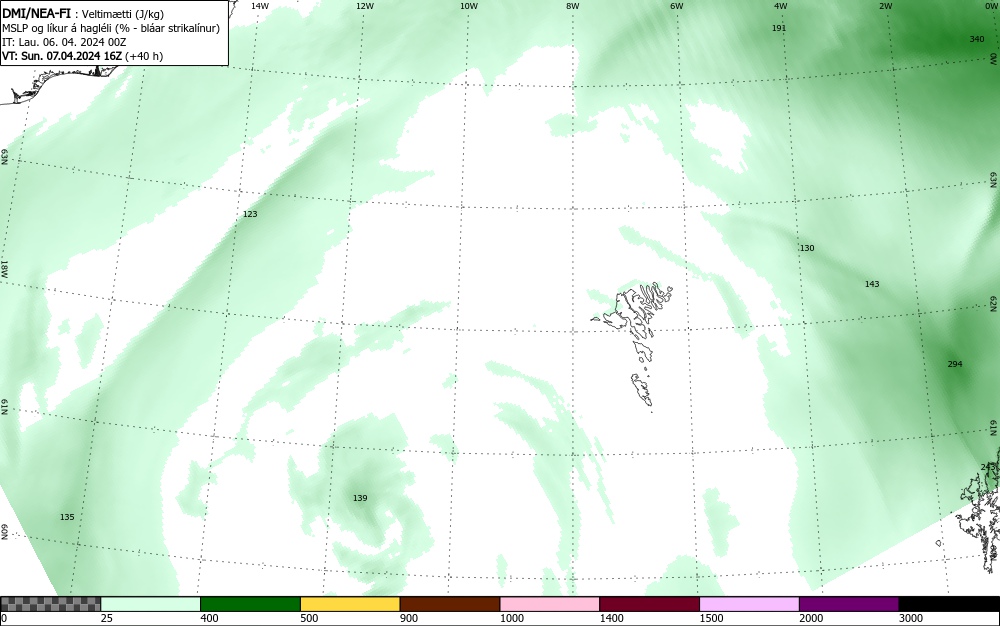Click the 'DMI/NEA-FI' title text
1000x626 pixels.
(36, 14)
